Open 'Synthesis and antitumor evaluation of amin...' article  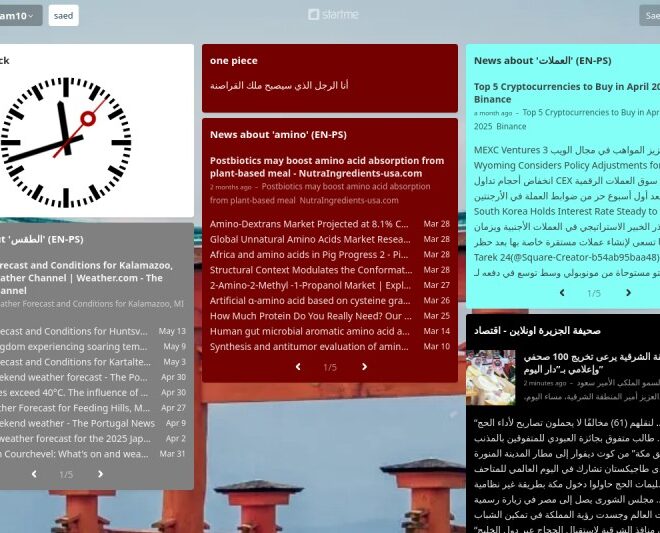click(309, 346)
